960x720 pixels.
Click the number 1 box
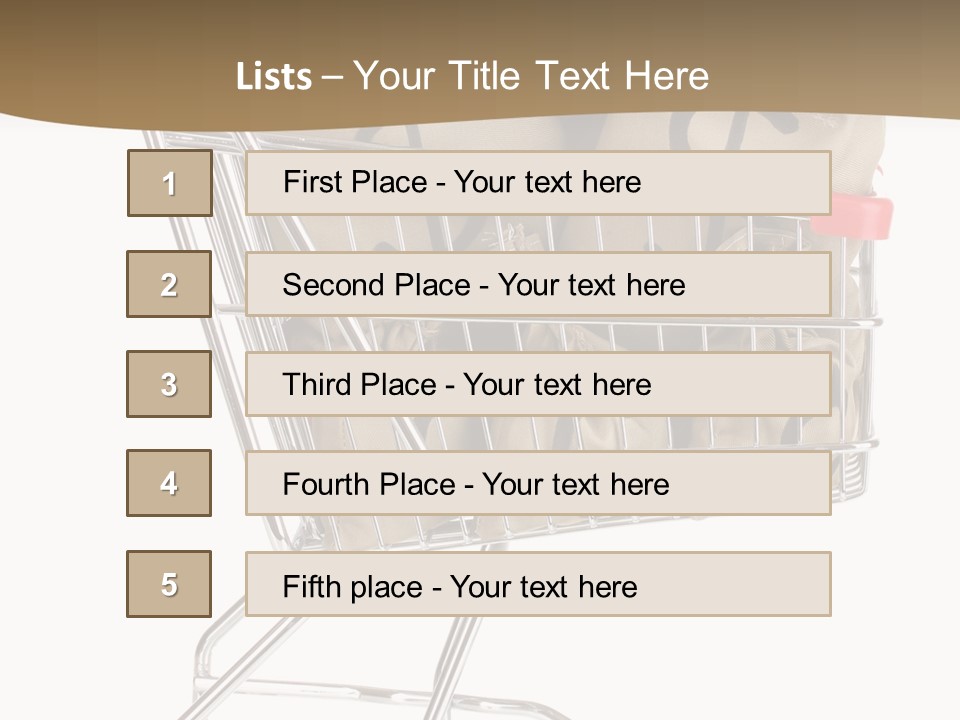[x=170, y=183]
